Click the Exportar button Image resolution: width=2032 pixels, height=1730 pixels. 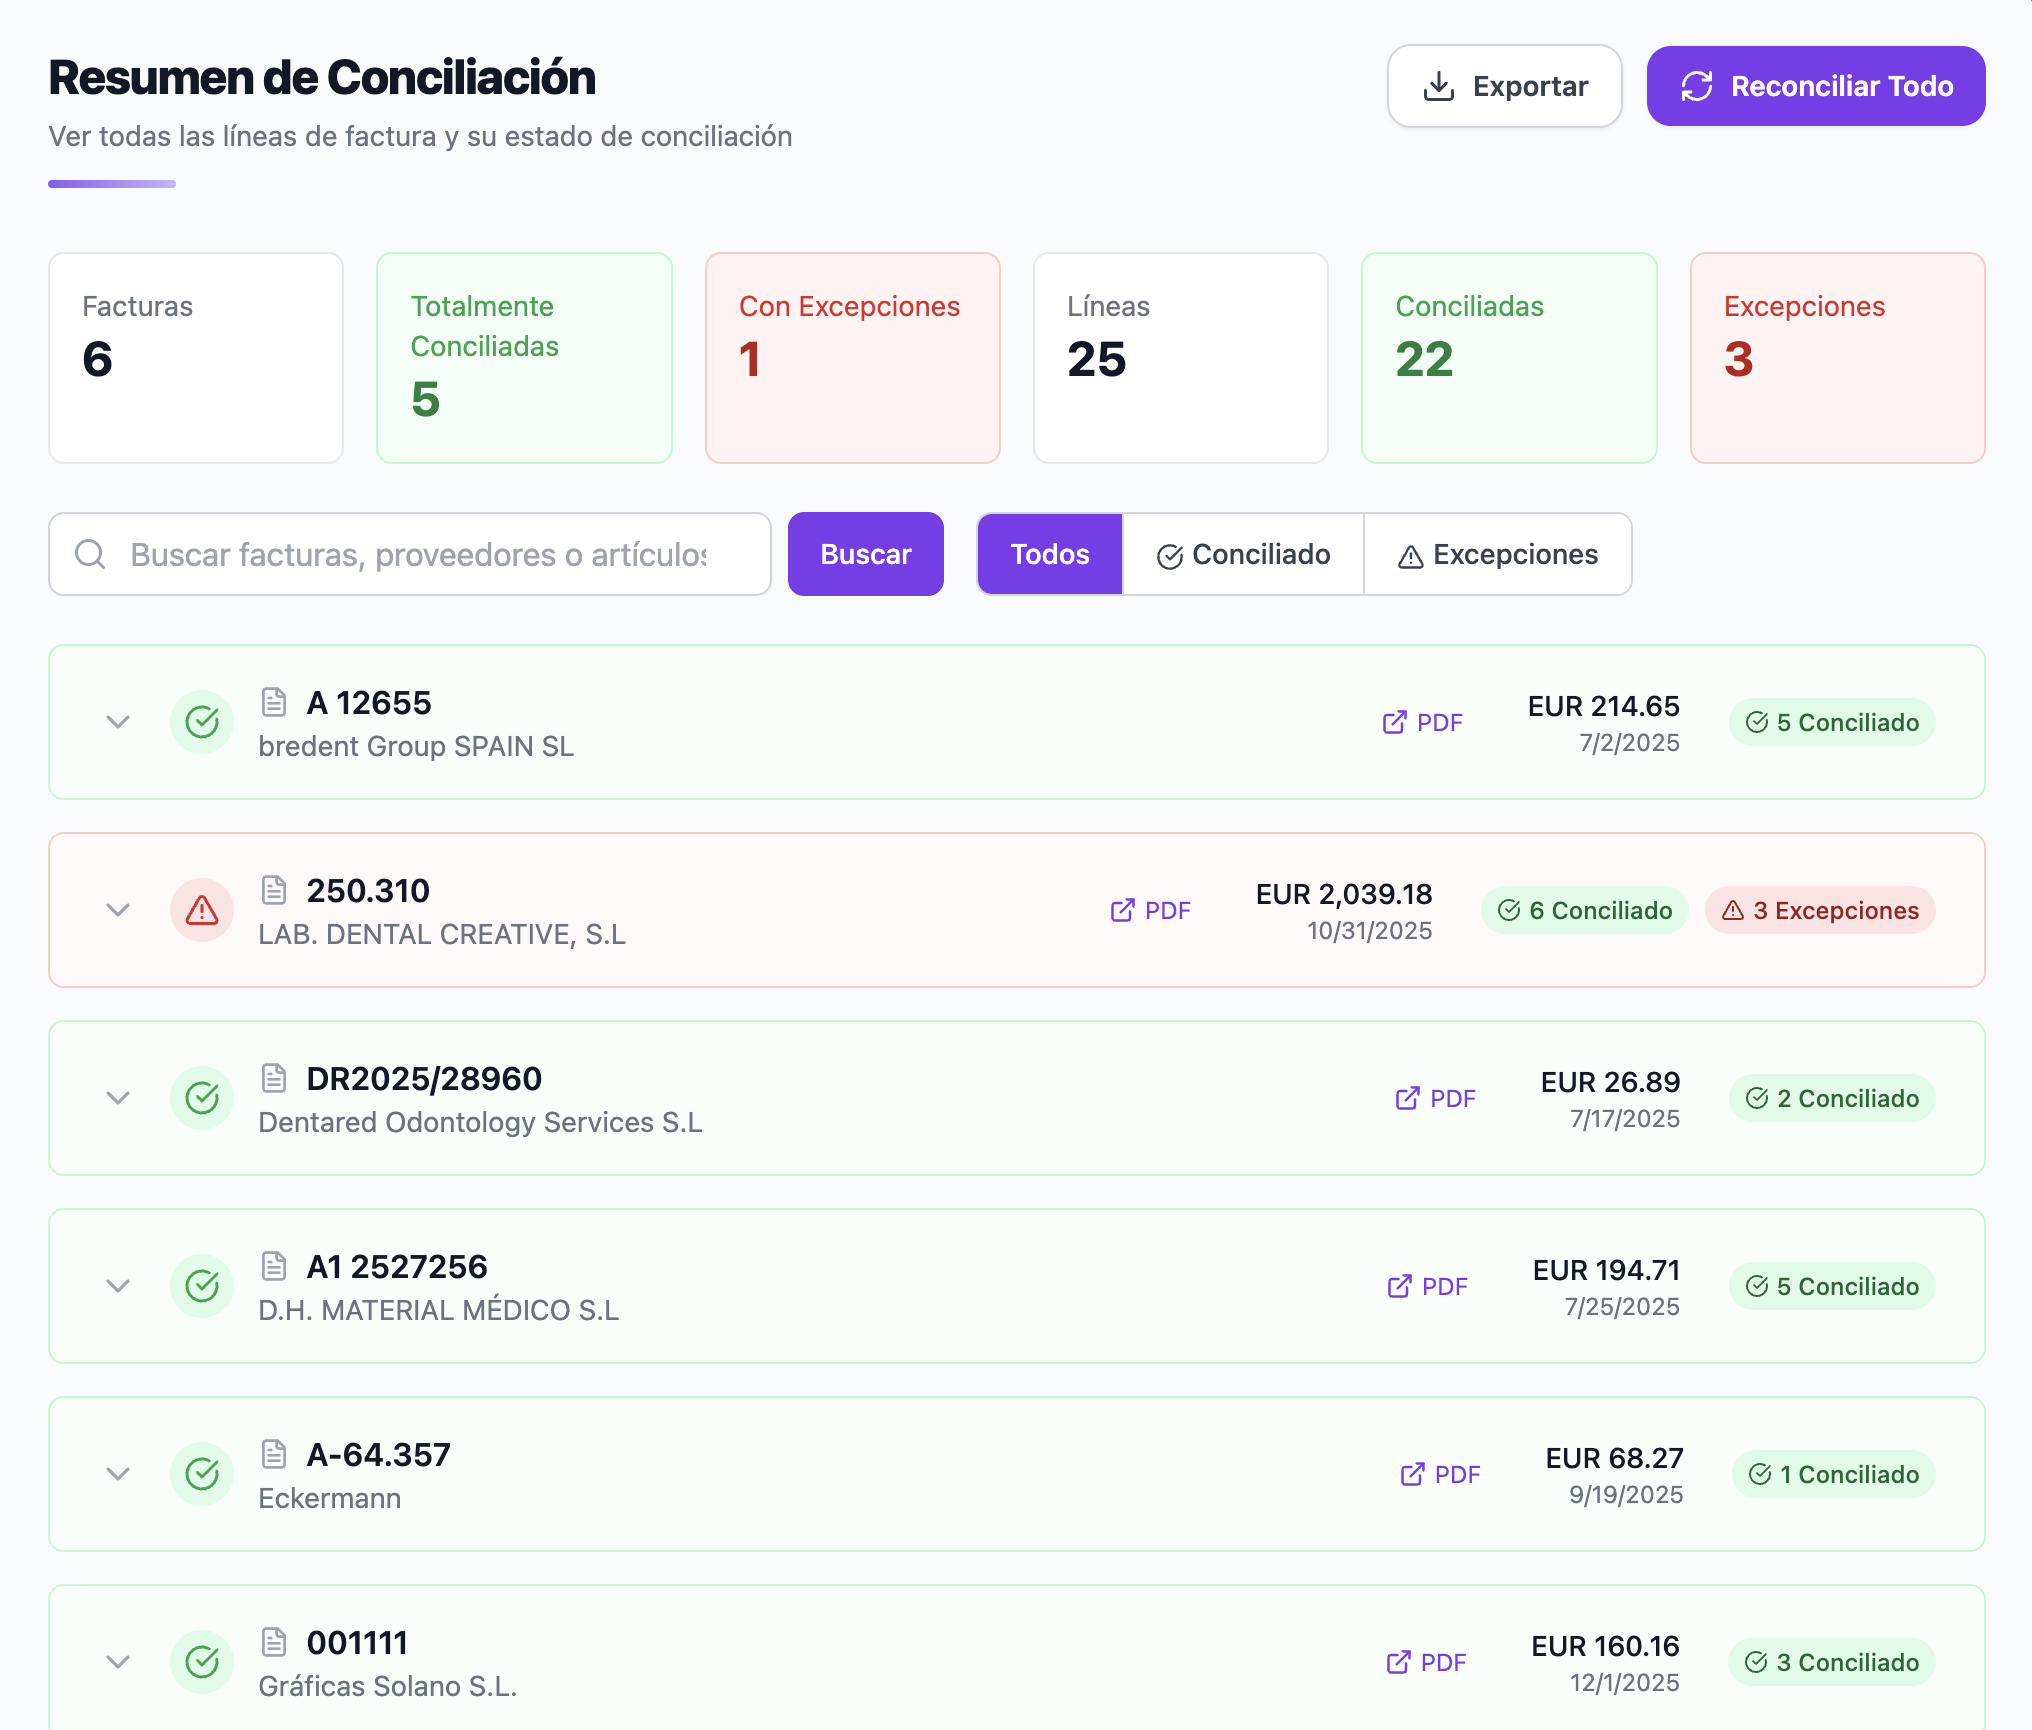point(1504,86)
